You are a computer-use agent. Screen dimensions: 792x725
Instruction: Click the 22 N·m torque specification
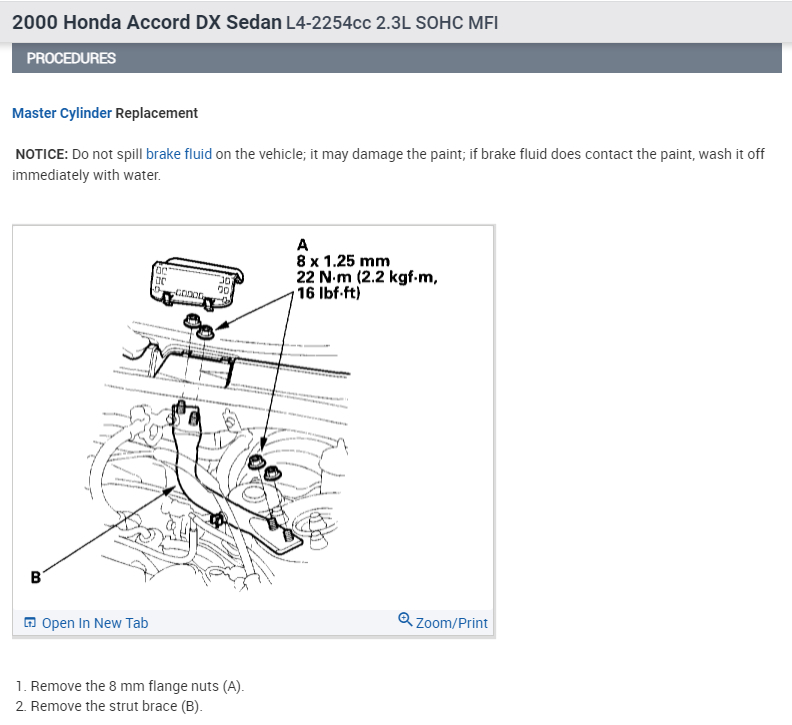[x=367, y=277]
